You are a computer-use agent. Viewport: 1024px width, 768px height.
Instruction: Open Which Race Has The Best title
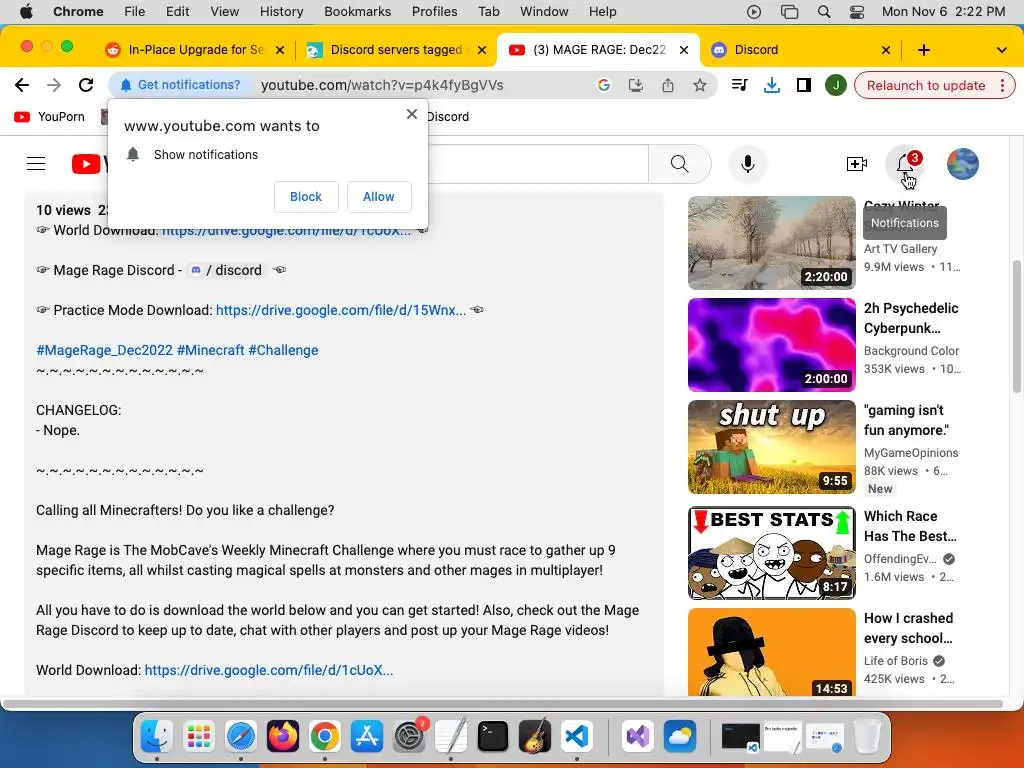pyautogui.click(x=910, y=526)
